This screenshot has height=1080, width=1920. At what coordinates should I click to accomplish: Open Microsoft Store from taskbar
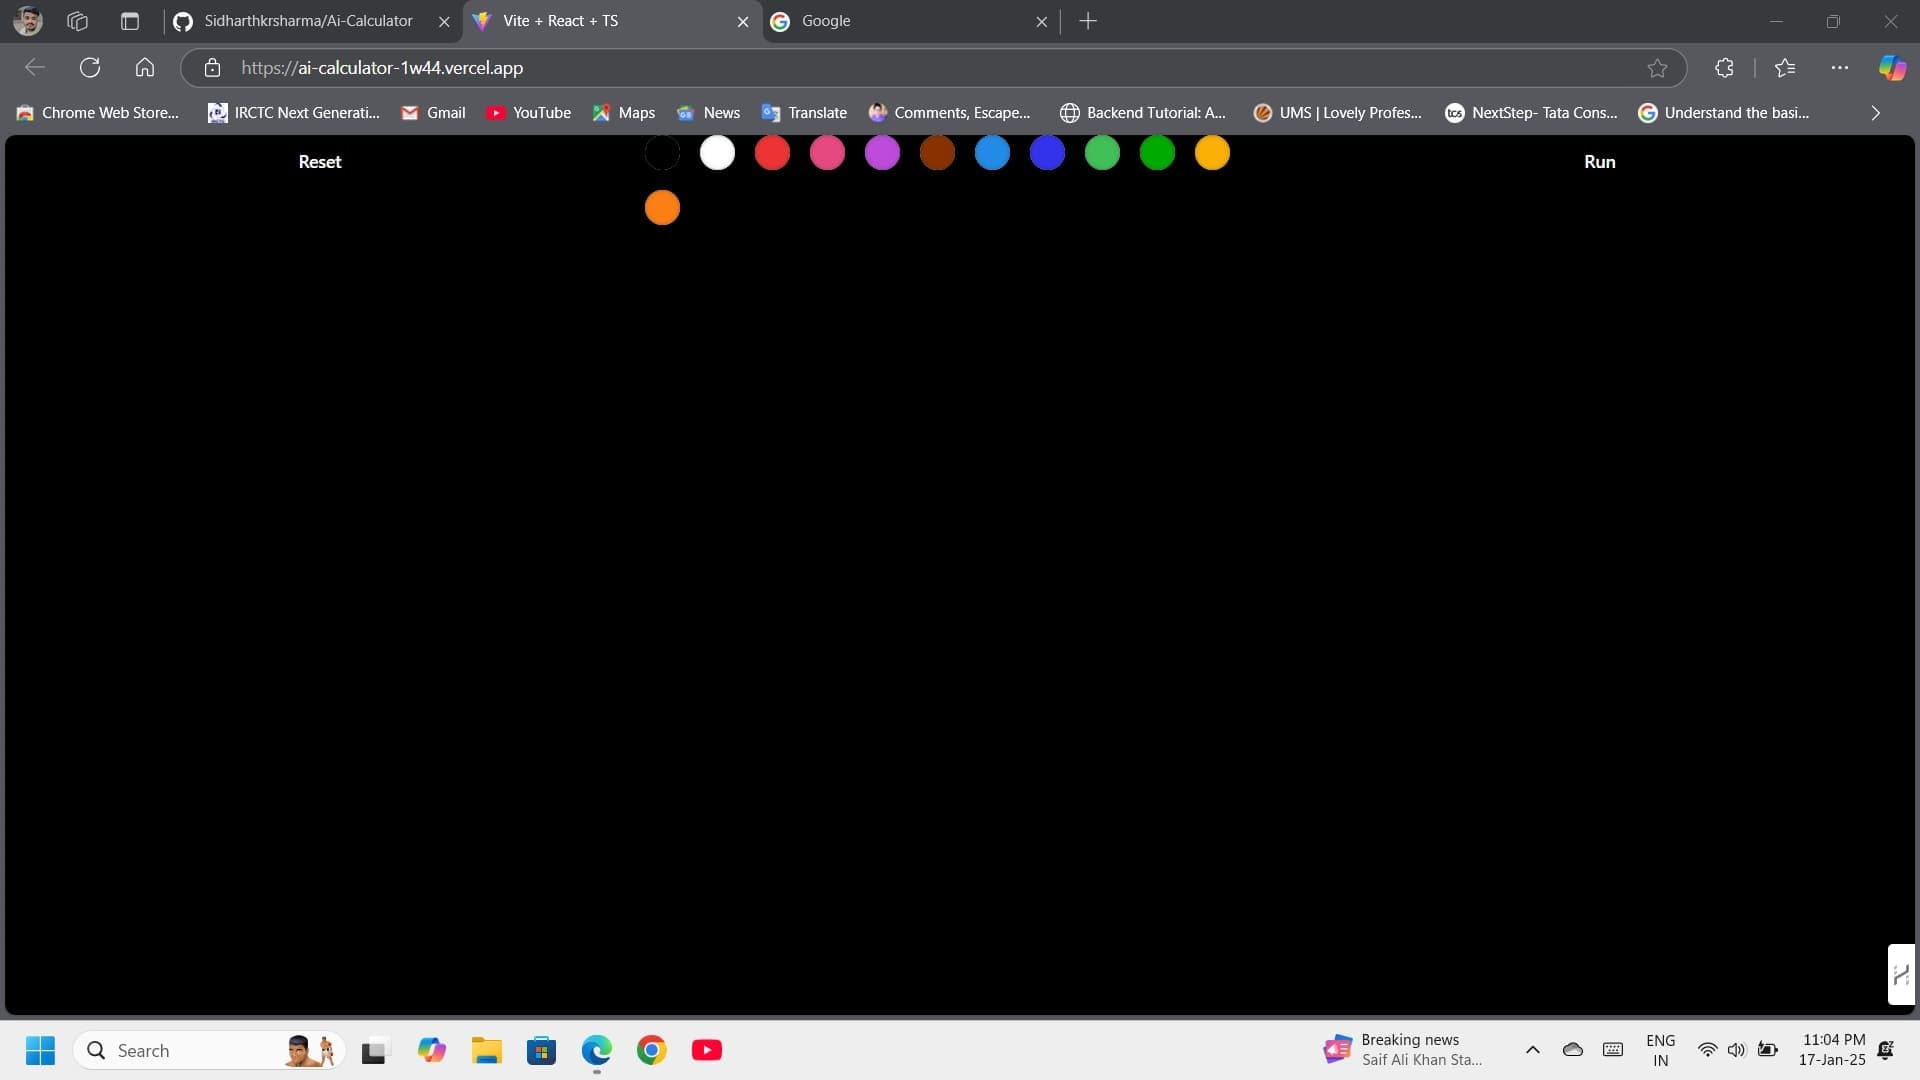541,1050
